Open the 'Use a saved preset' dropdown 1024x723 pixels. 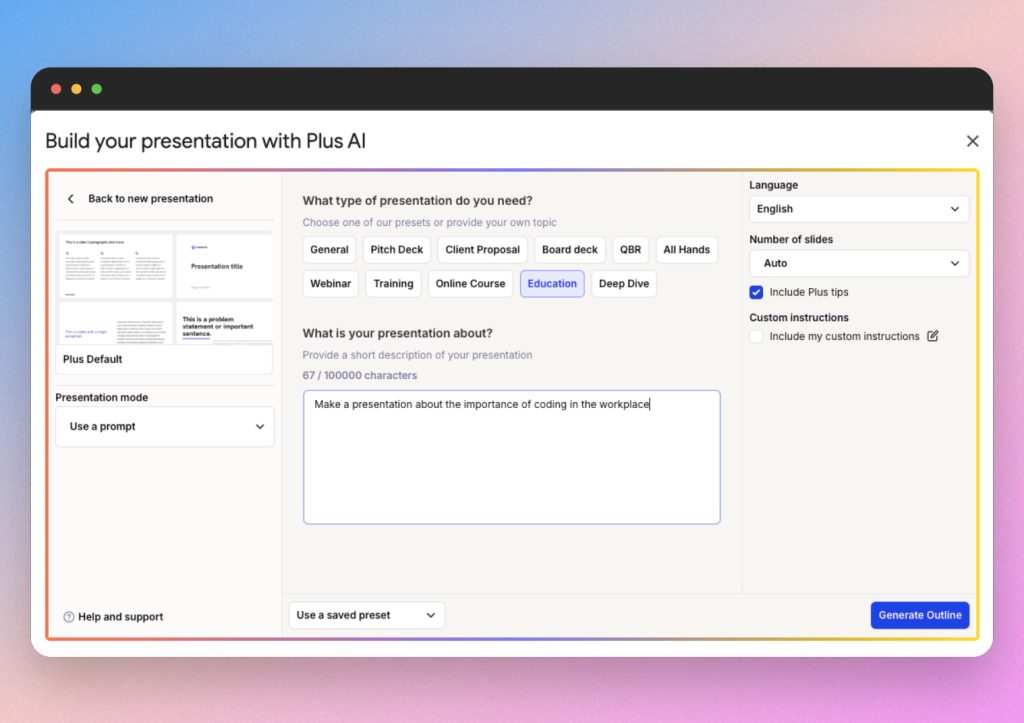point(366,615)
